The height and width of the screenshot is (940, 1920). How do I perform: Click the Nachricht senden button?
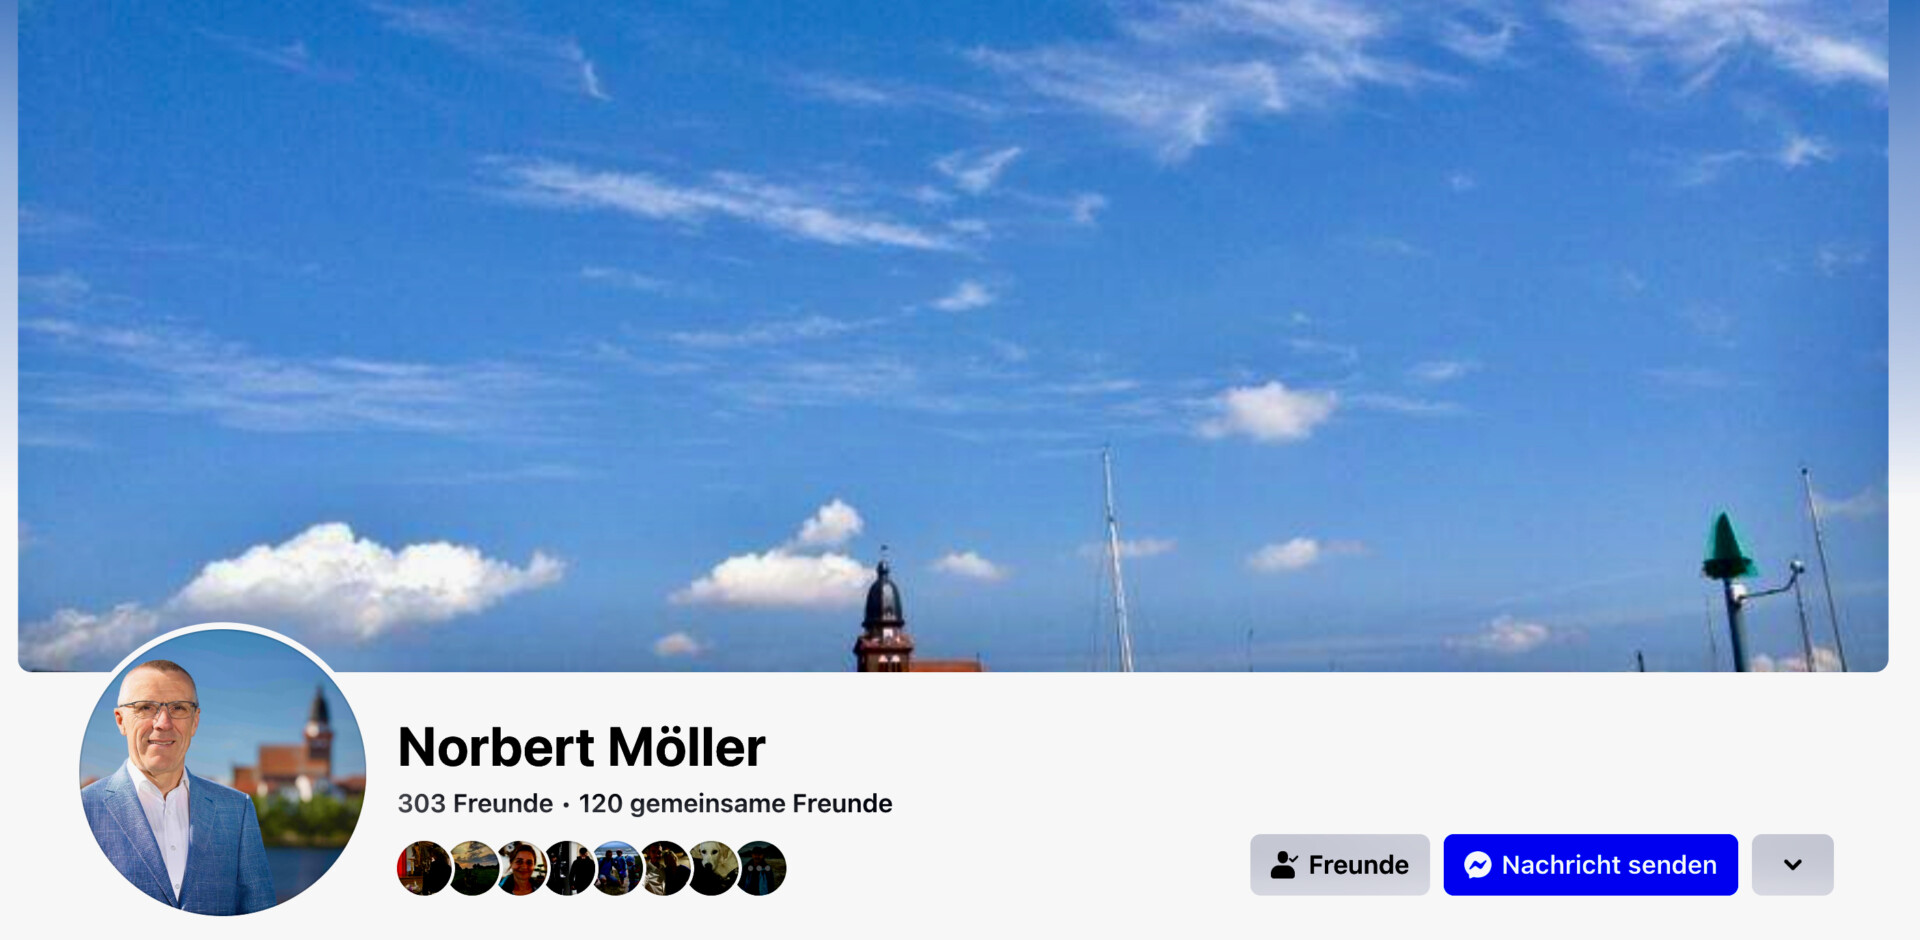click(x=1591, y=865)
